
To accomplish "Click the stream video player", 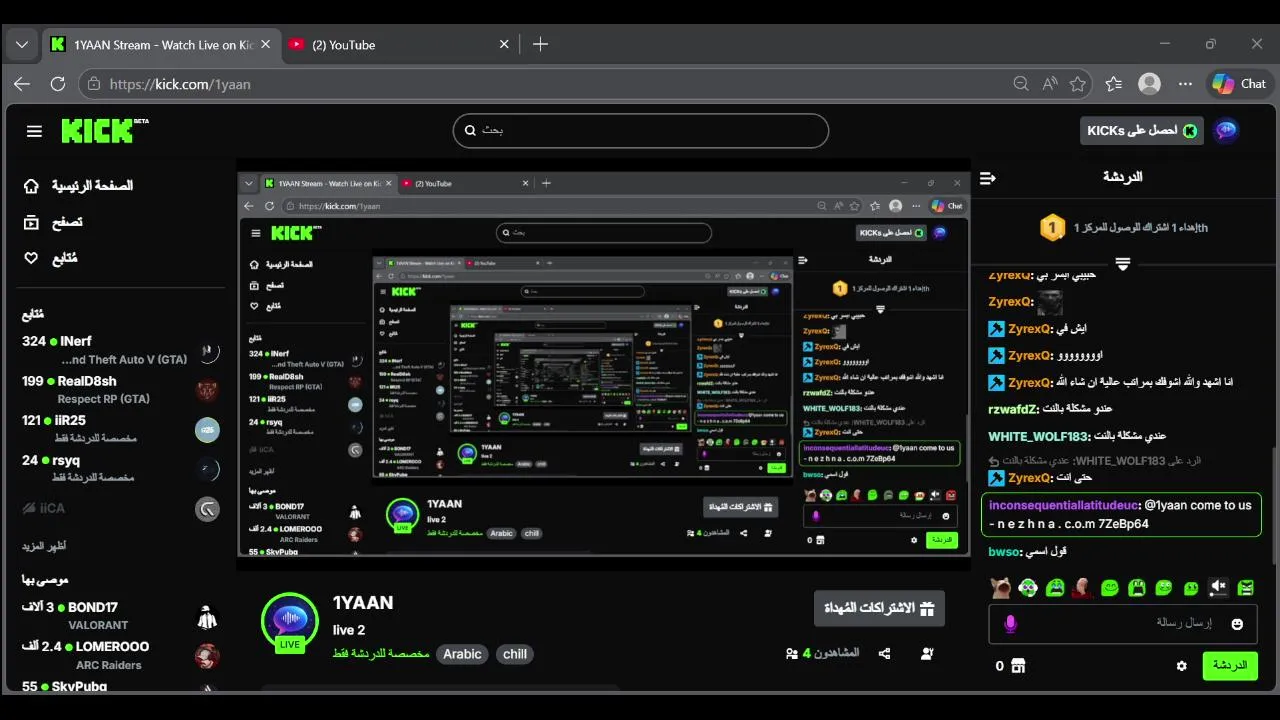I will 603,364.
